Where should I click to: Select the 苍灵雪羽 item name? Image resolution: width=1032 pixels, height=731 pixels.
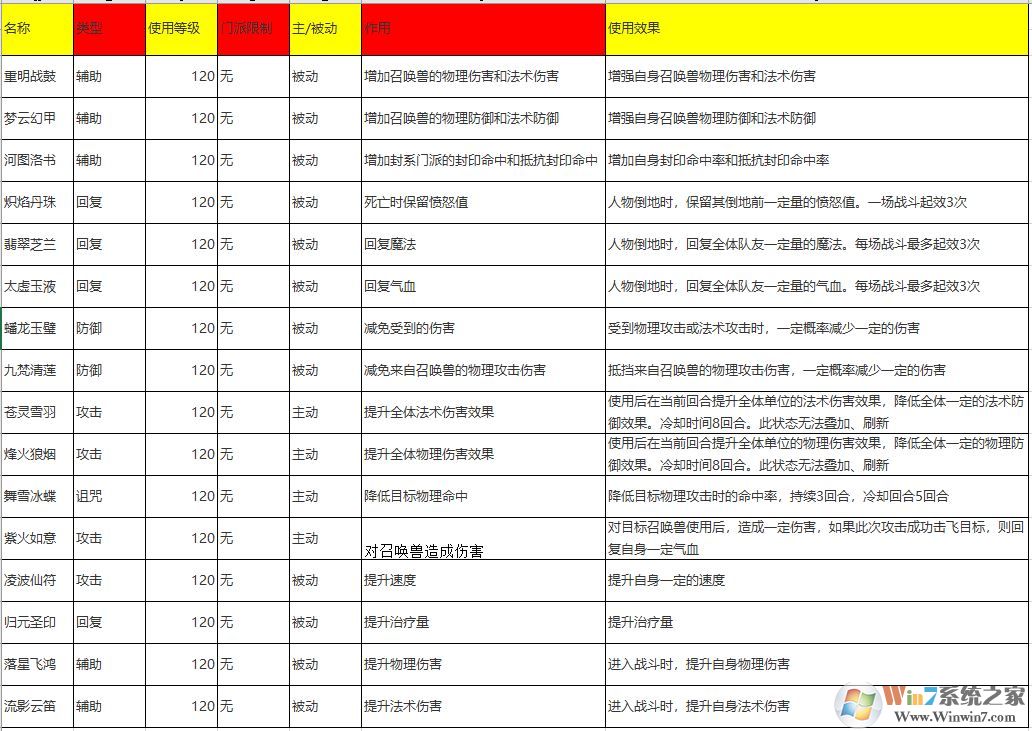point(34,412)
